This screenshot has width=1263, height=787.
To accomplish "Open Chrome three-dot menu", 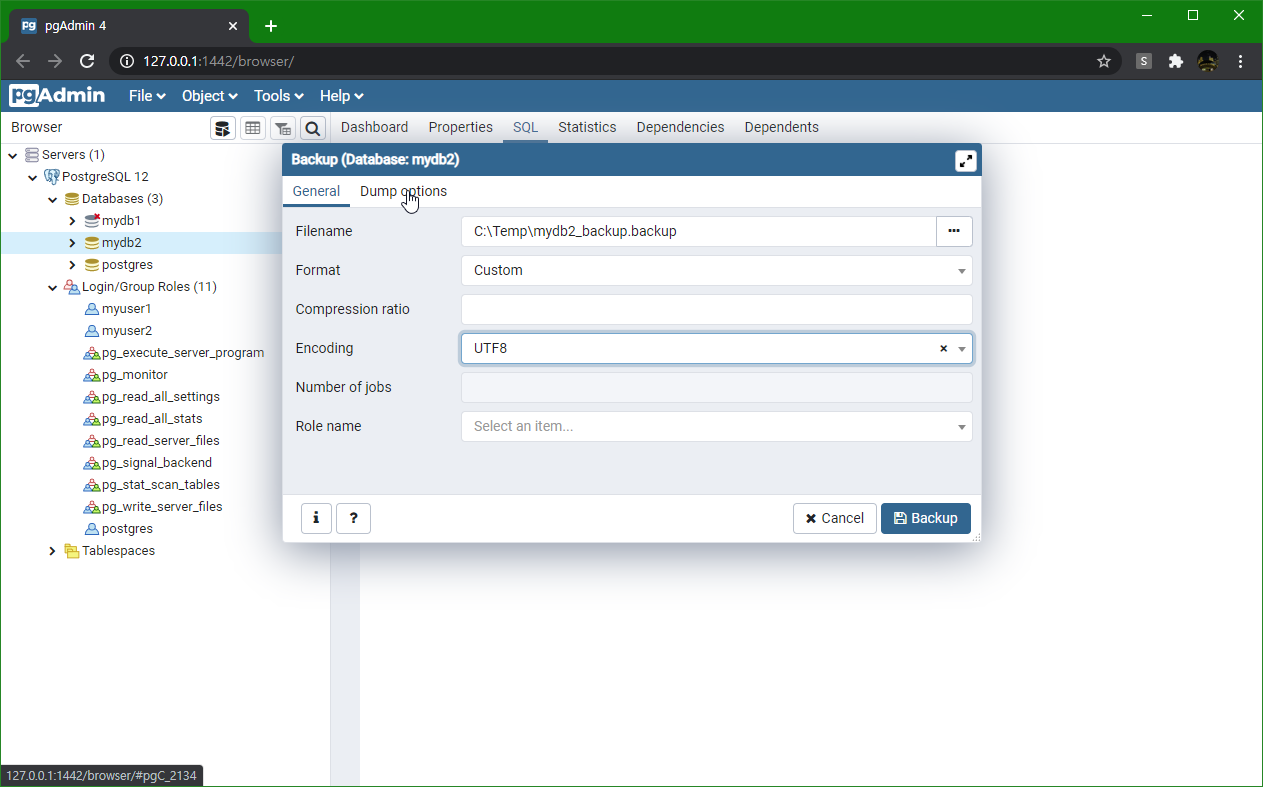I will tap(1240, 61).
